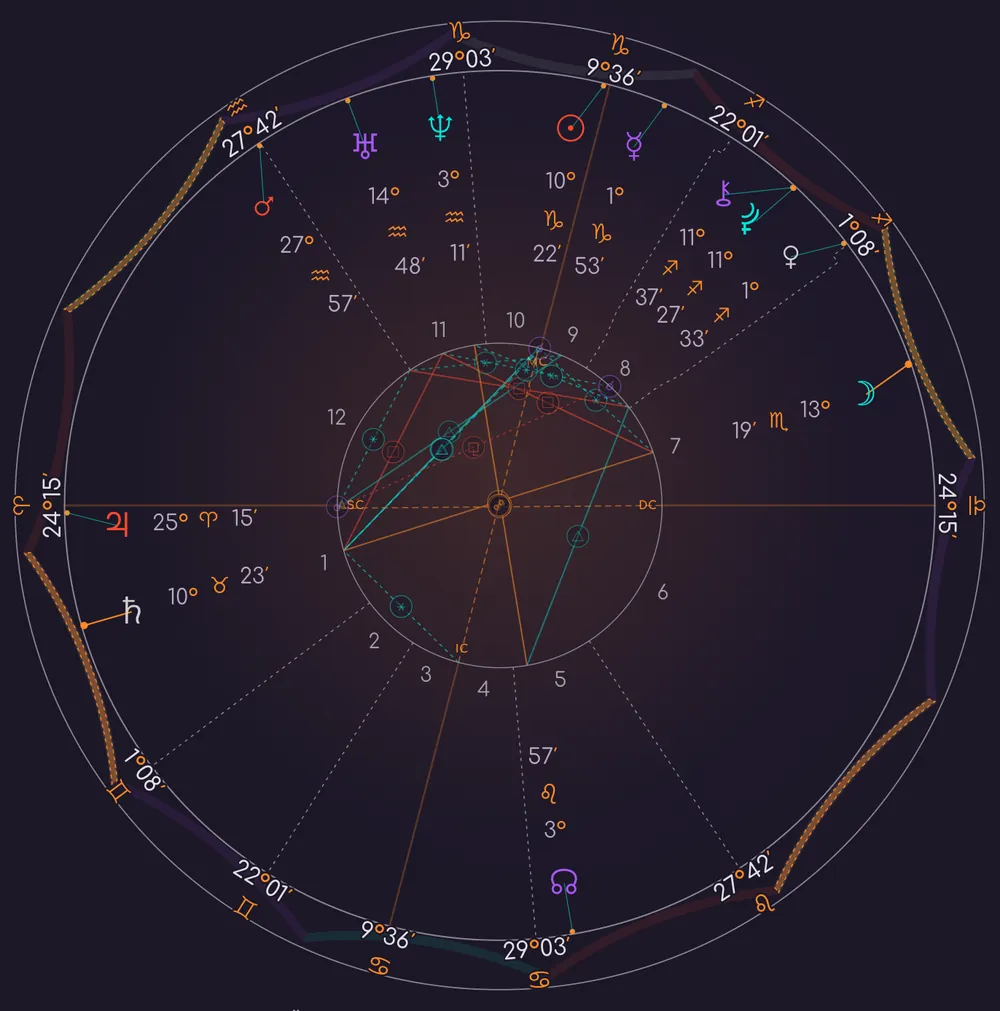Click the bottom 29°03' cusp label
Viewport: 1000px width, 1011px height.
[x=536, y=948]
